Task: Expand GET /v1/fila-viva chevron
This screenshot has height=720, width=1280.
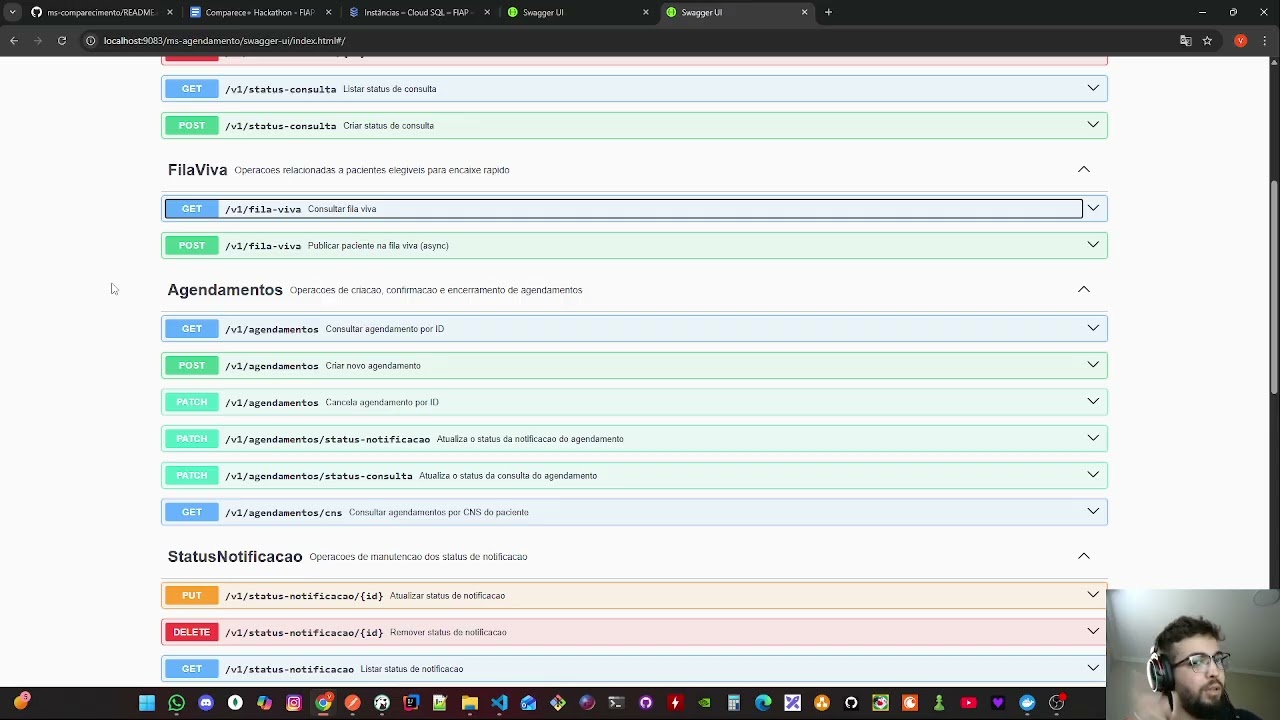Action: pyautogui.click(x=1093, y=208)
